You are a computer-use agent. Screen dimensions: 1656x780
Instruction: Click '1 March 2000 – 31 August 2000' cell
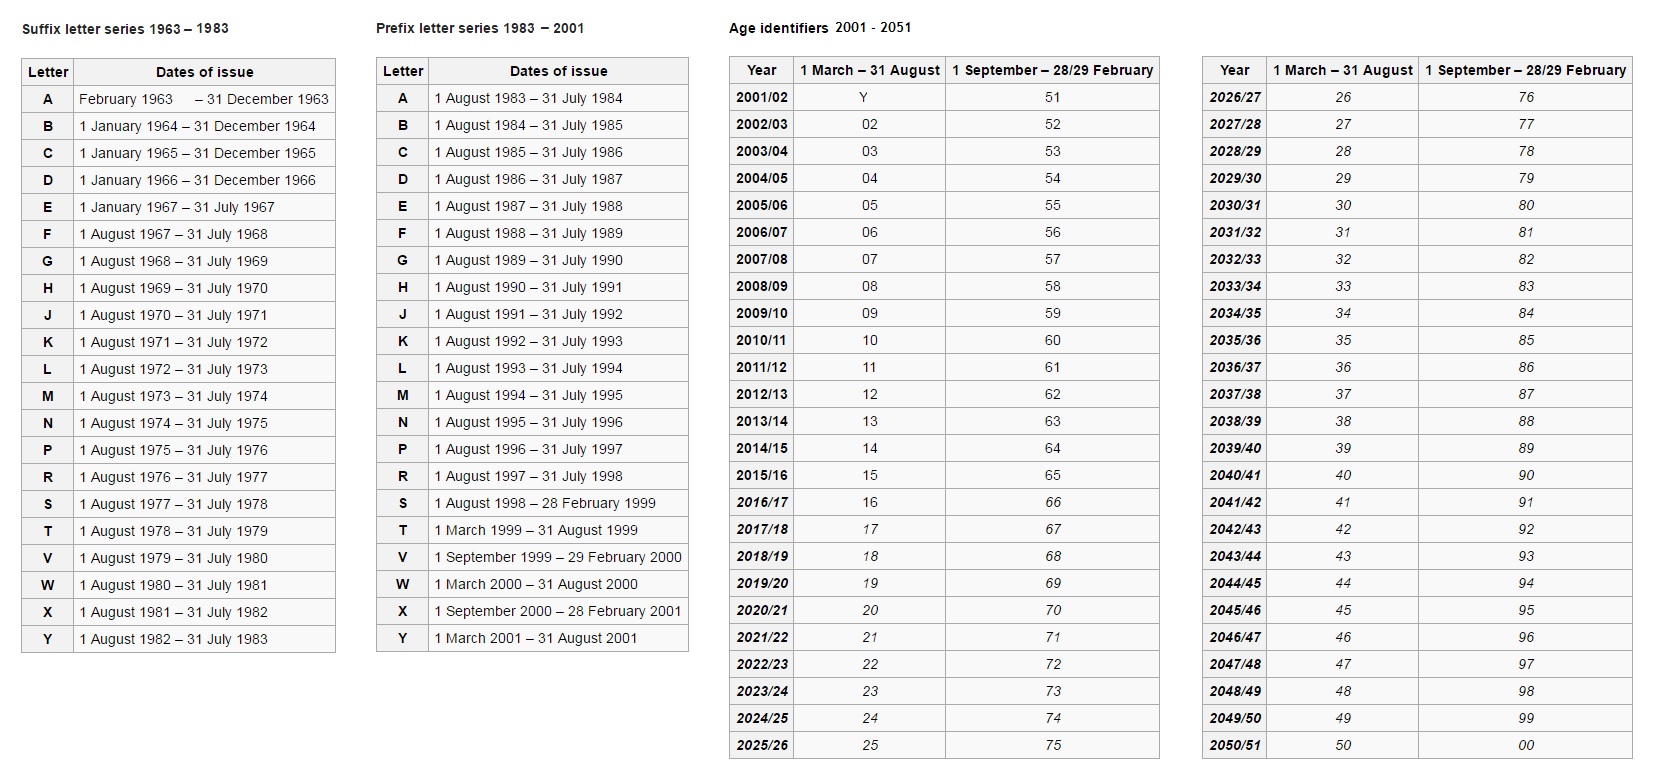(558, 584)
